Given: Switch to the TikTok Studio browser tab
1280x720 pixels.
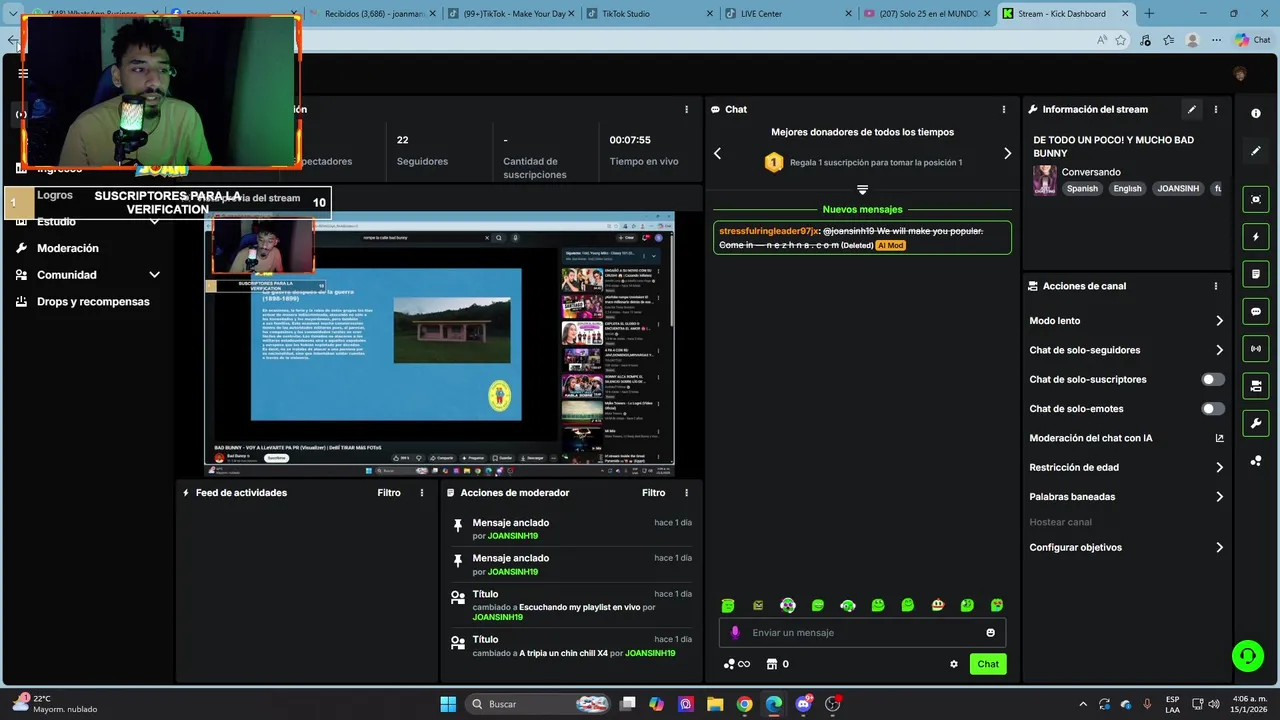Looking at the screenshot, I should click(648, 14).
